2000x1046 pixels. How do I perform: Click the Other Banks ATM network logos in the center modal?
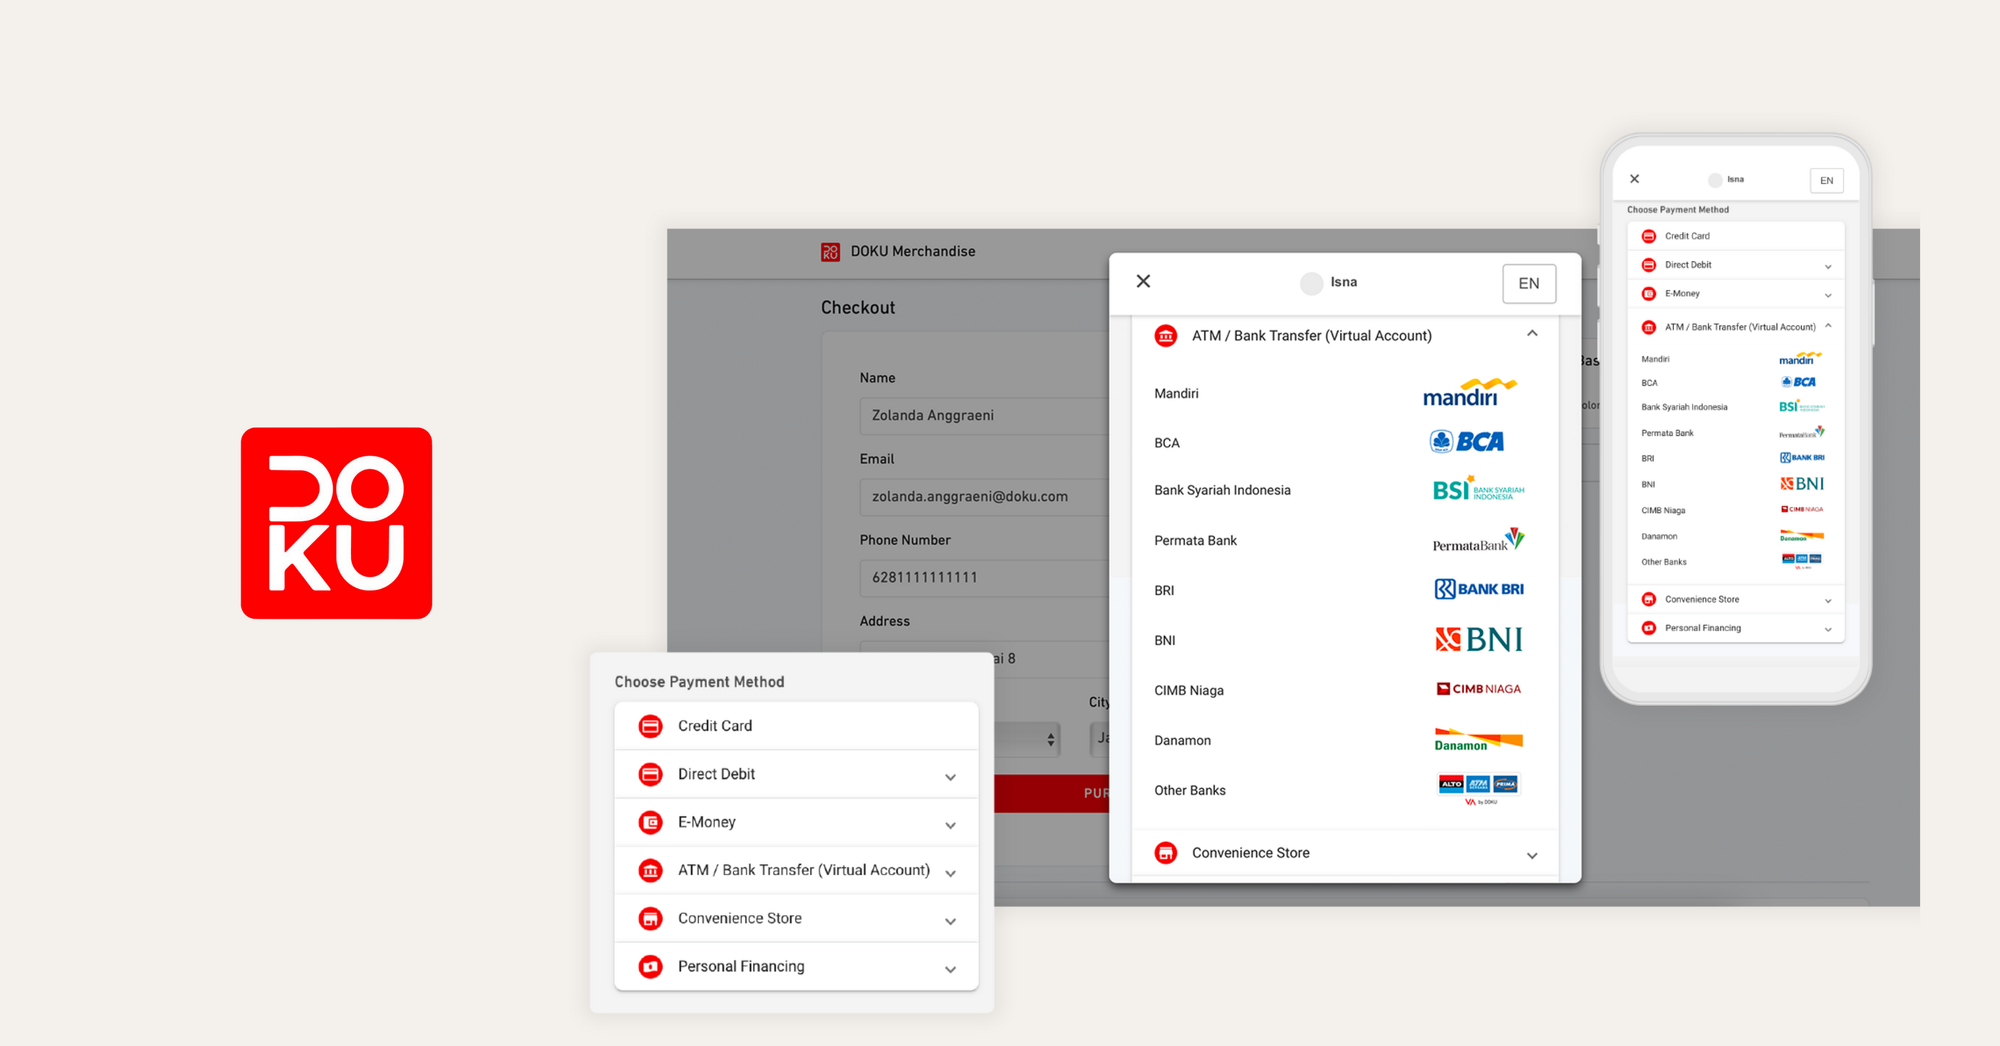(x=1479, y=788)
